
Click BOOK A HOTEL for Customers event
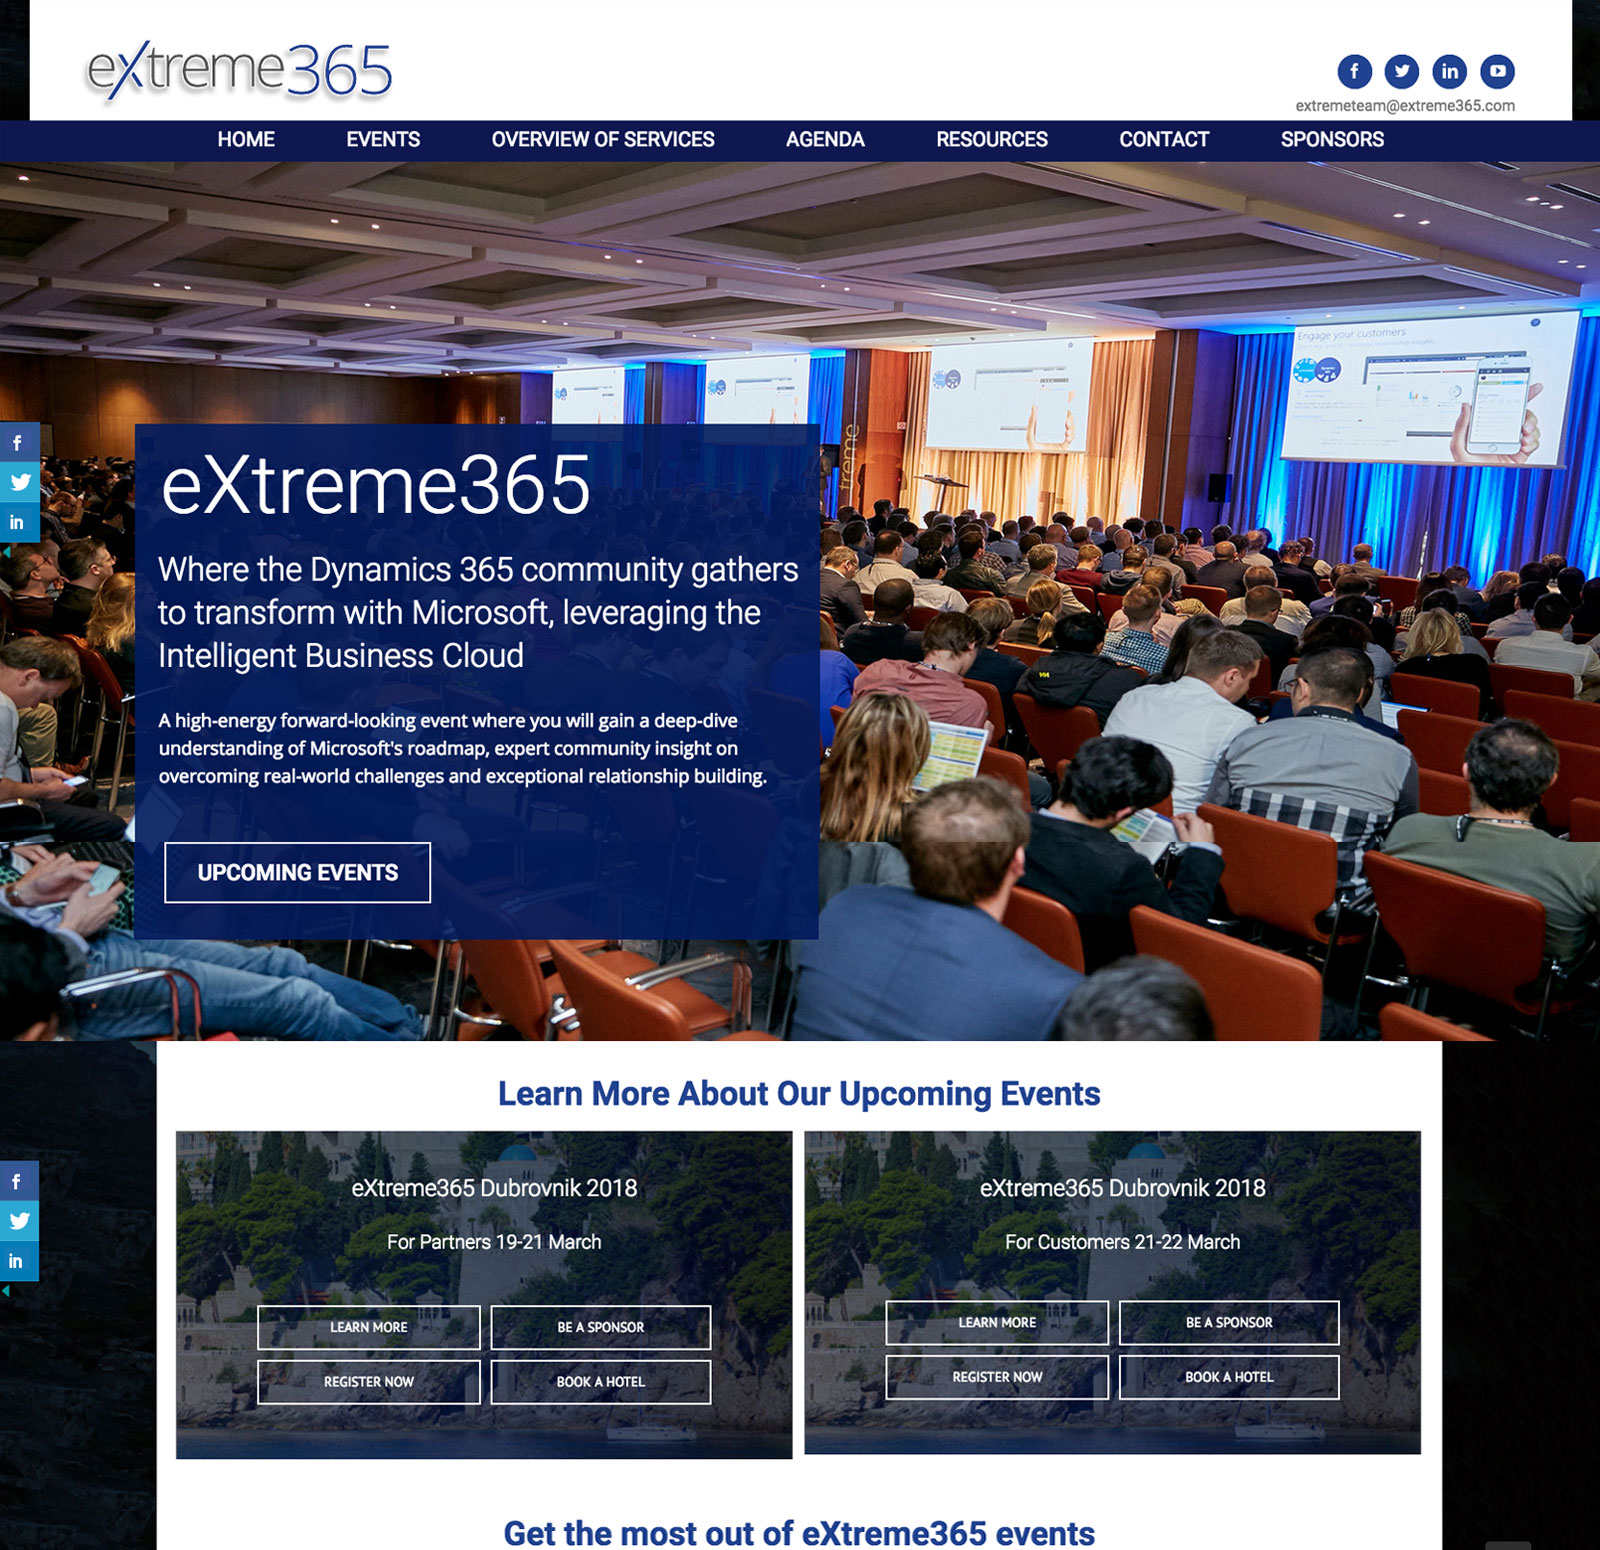coord(1229,1377)
